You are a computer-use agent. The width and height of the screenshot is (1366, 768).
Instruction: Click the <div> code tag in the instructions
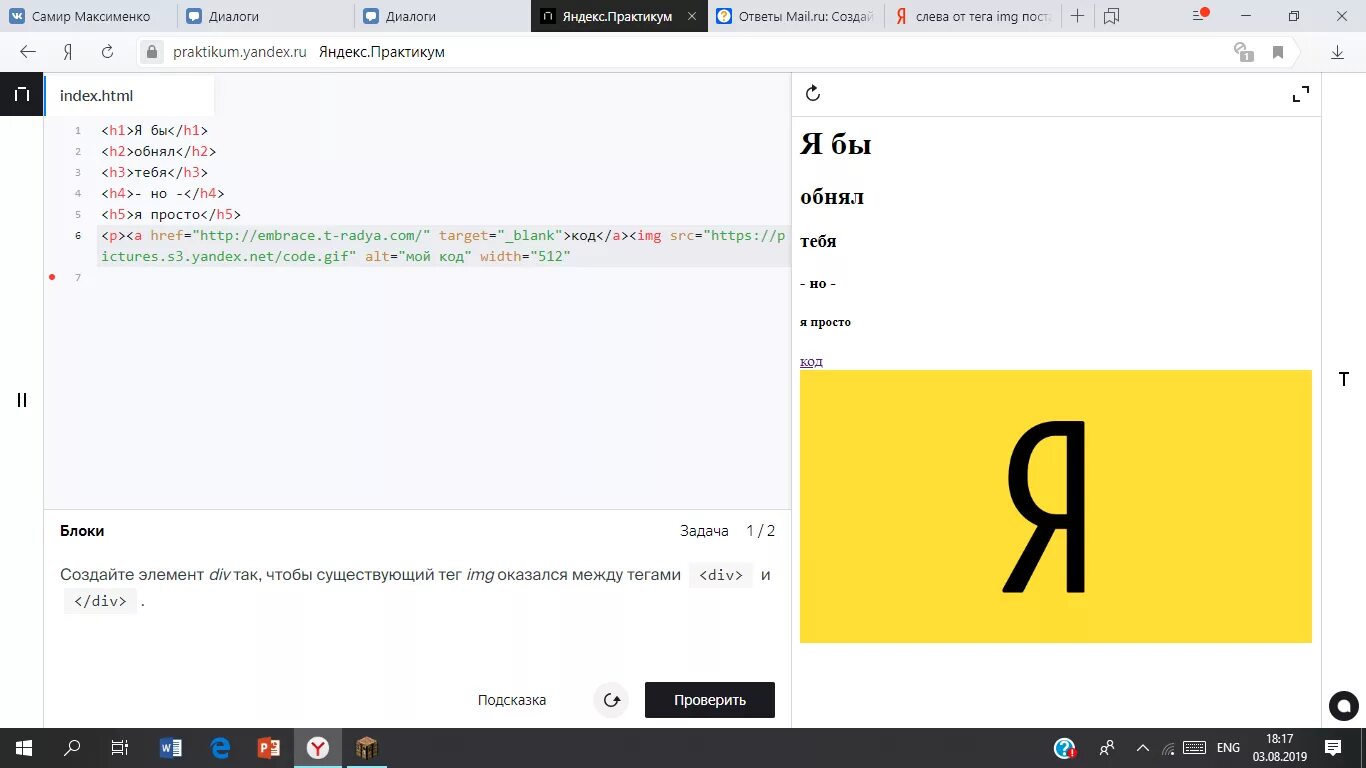coord(721,575)
